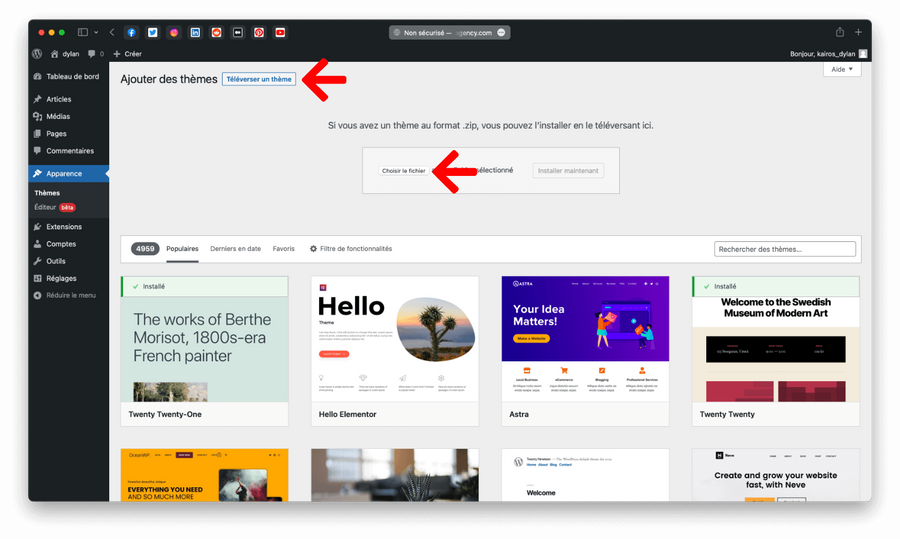Expand the Aide help dropdown

(x=842, y=69)
